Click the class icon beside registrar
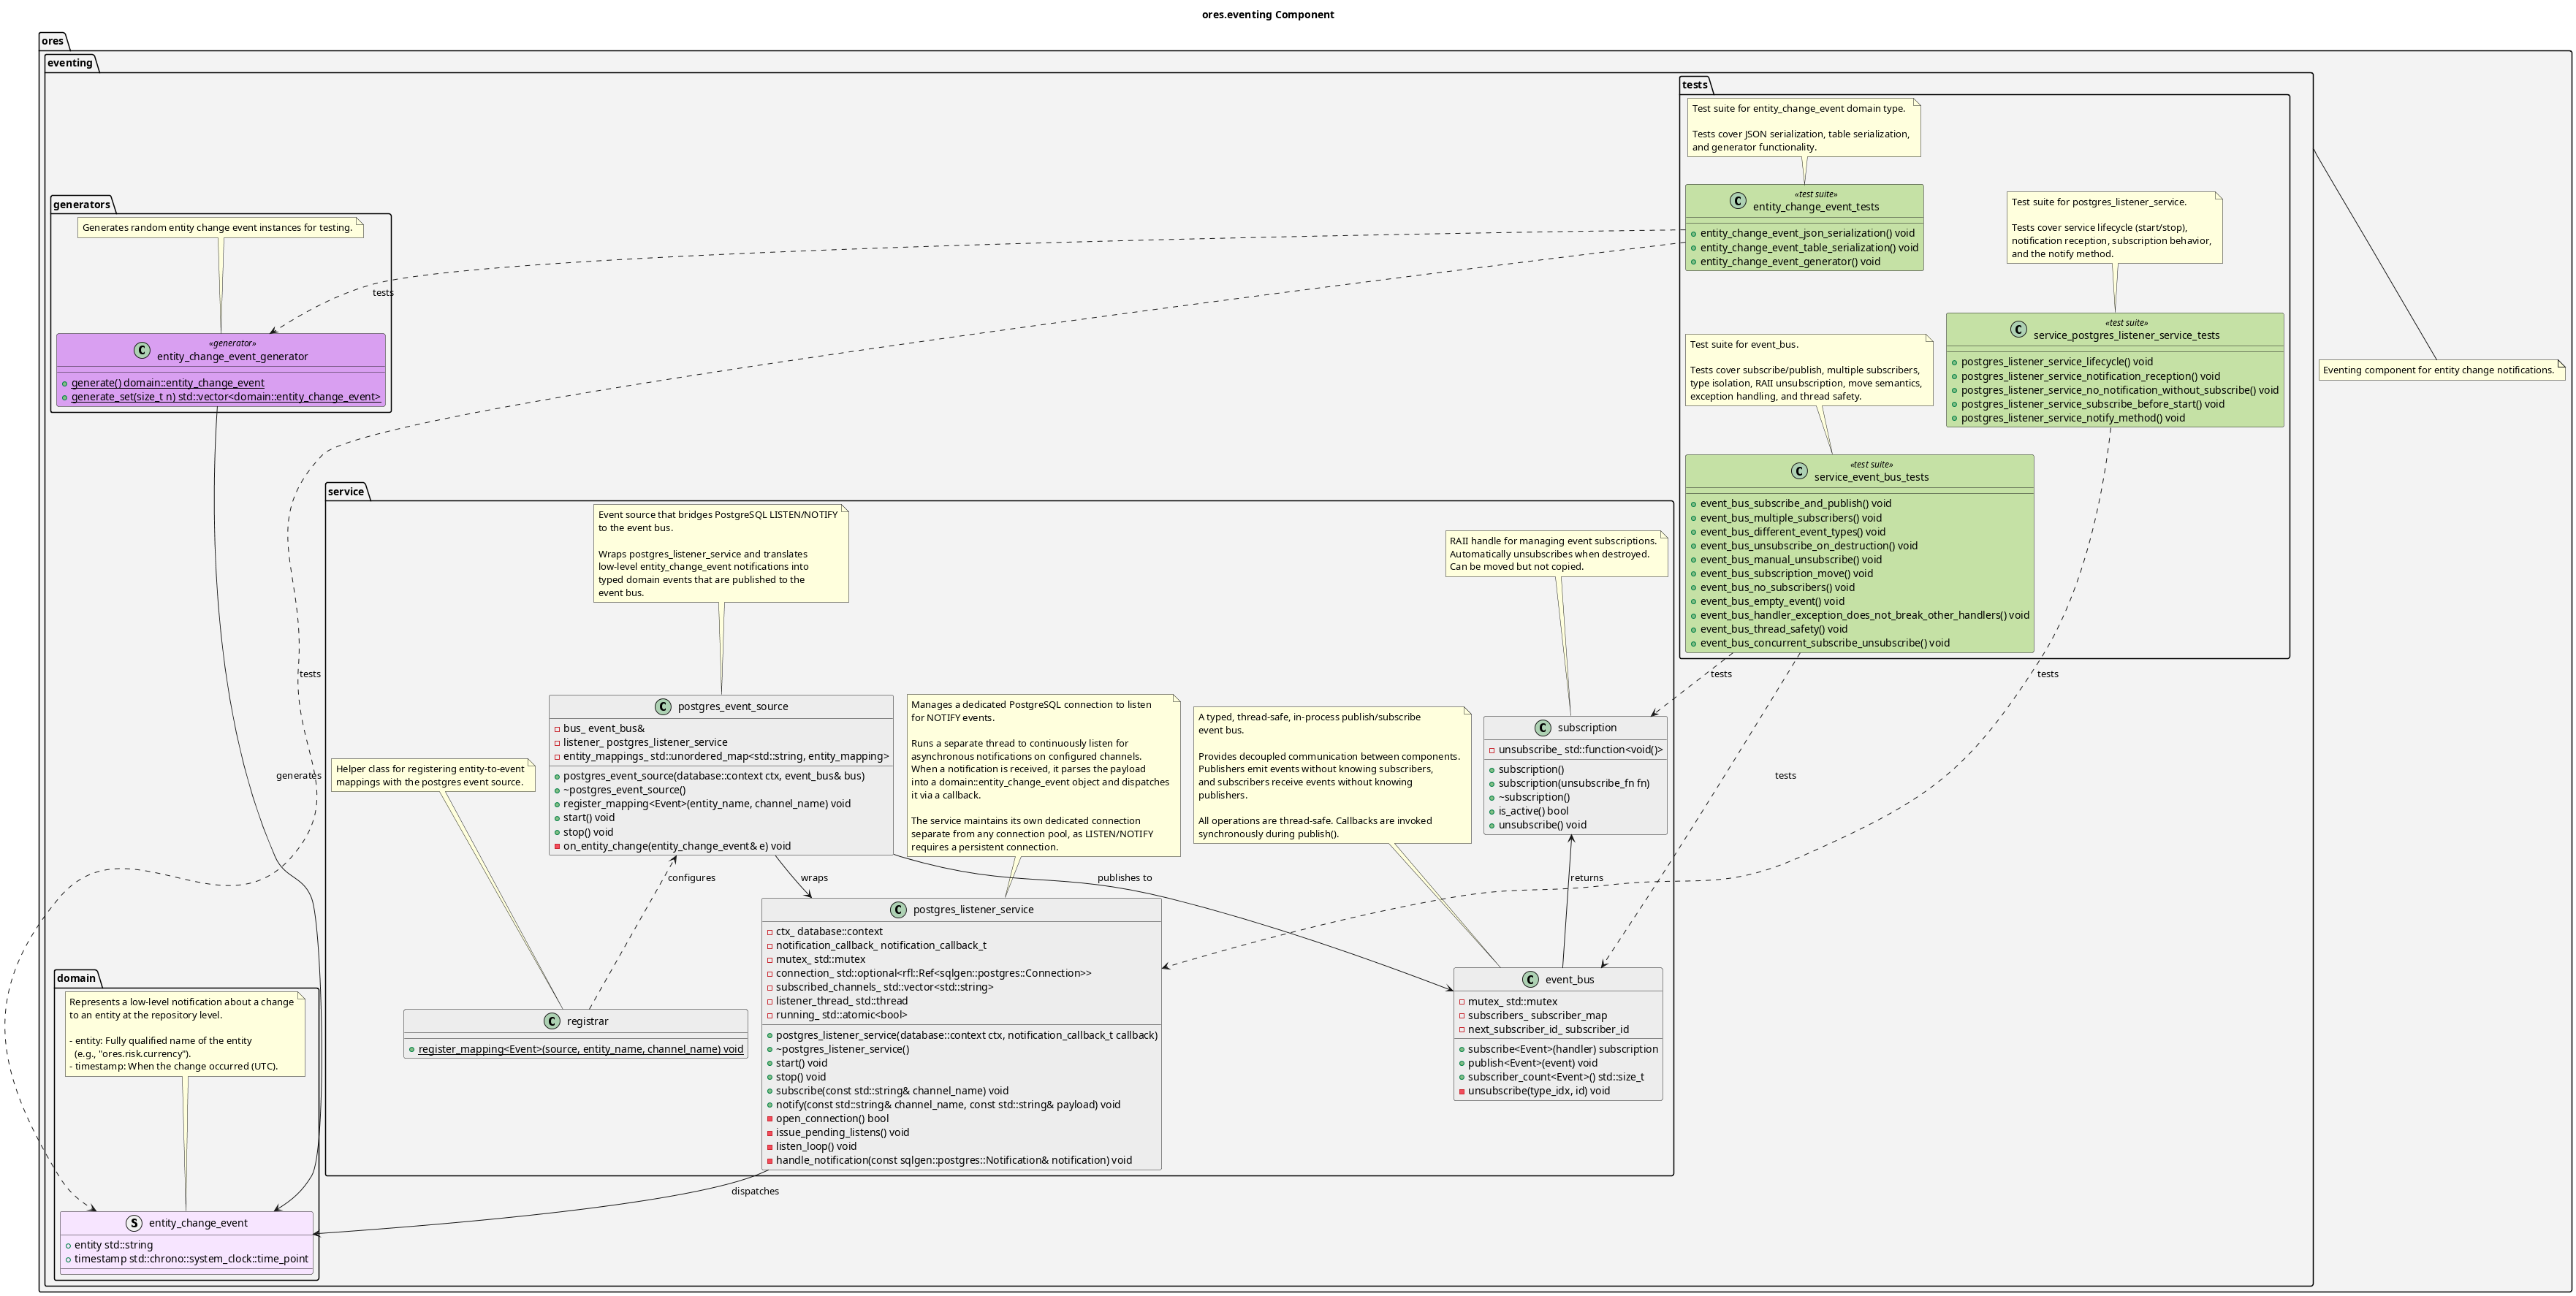Viewport: 2576px width, 1296px height. 552,1021
